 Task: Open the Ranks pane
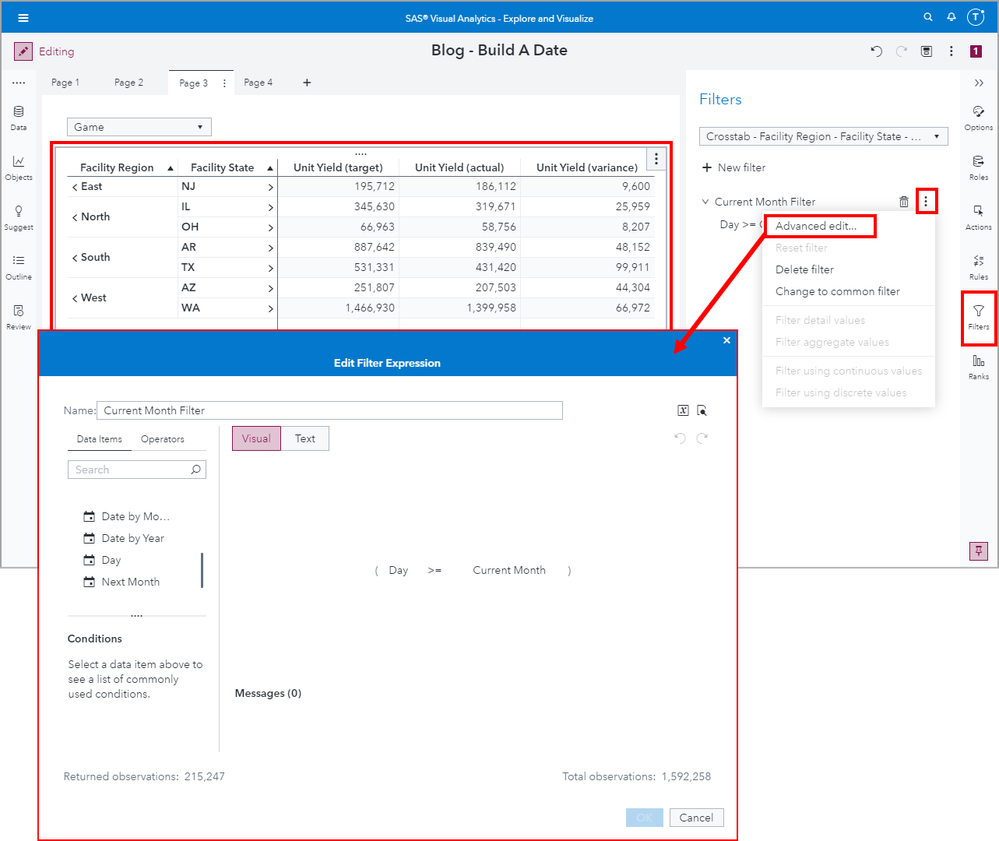(979, 367)
